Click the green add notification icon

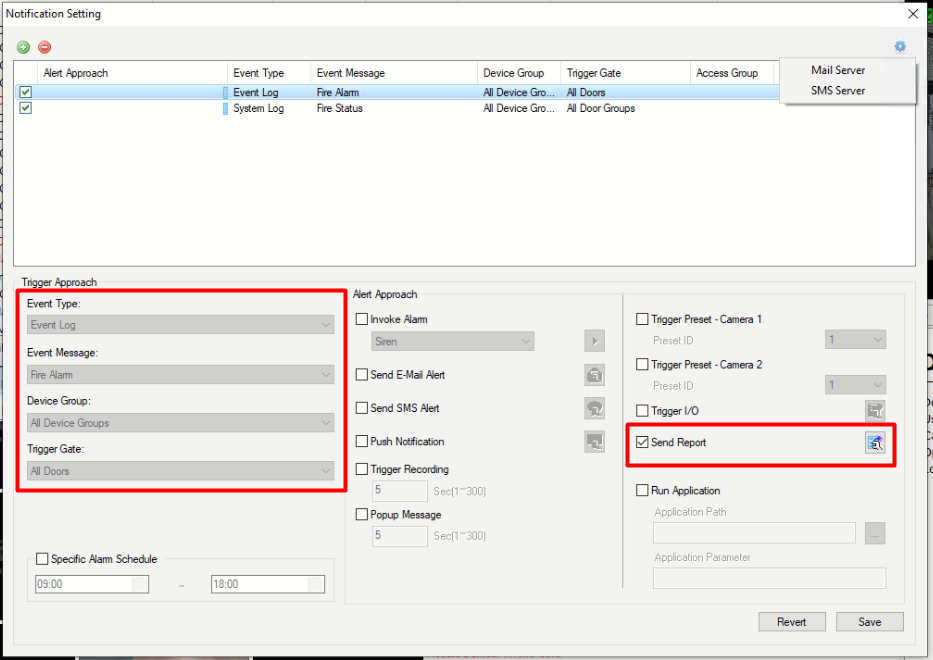(23, 47)
